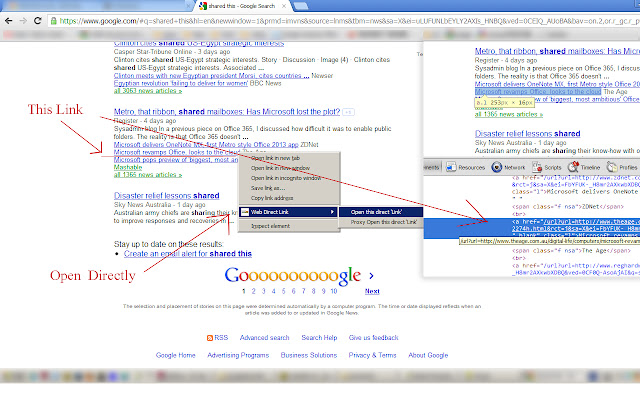The width and height of the screenshot is (640, 400).
Task: Go to results page 10
Action: pyautogui.click(x=334, y=291)
